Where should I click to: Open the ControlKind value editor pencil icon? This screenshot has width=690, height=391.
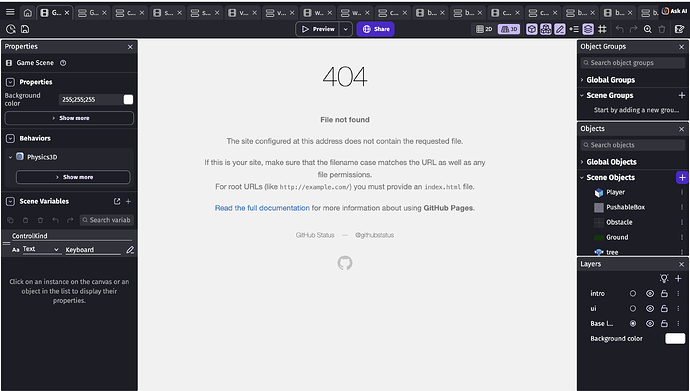click(x=130, y=250)
